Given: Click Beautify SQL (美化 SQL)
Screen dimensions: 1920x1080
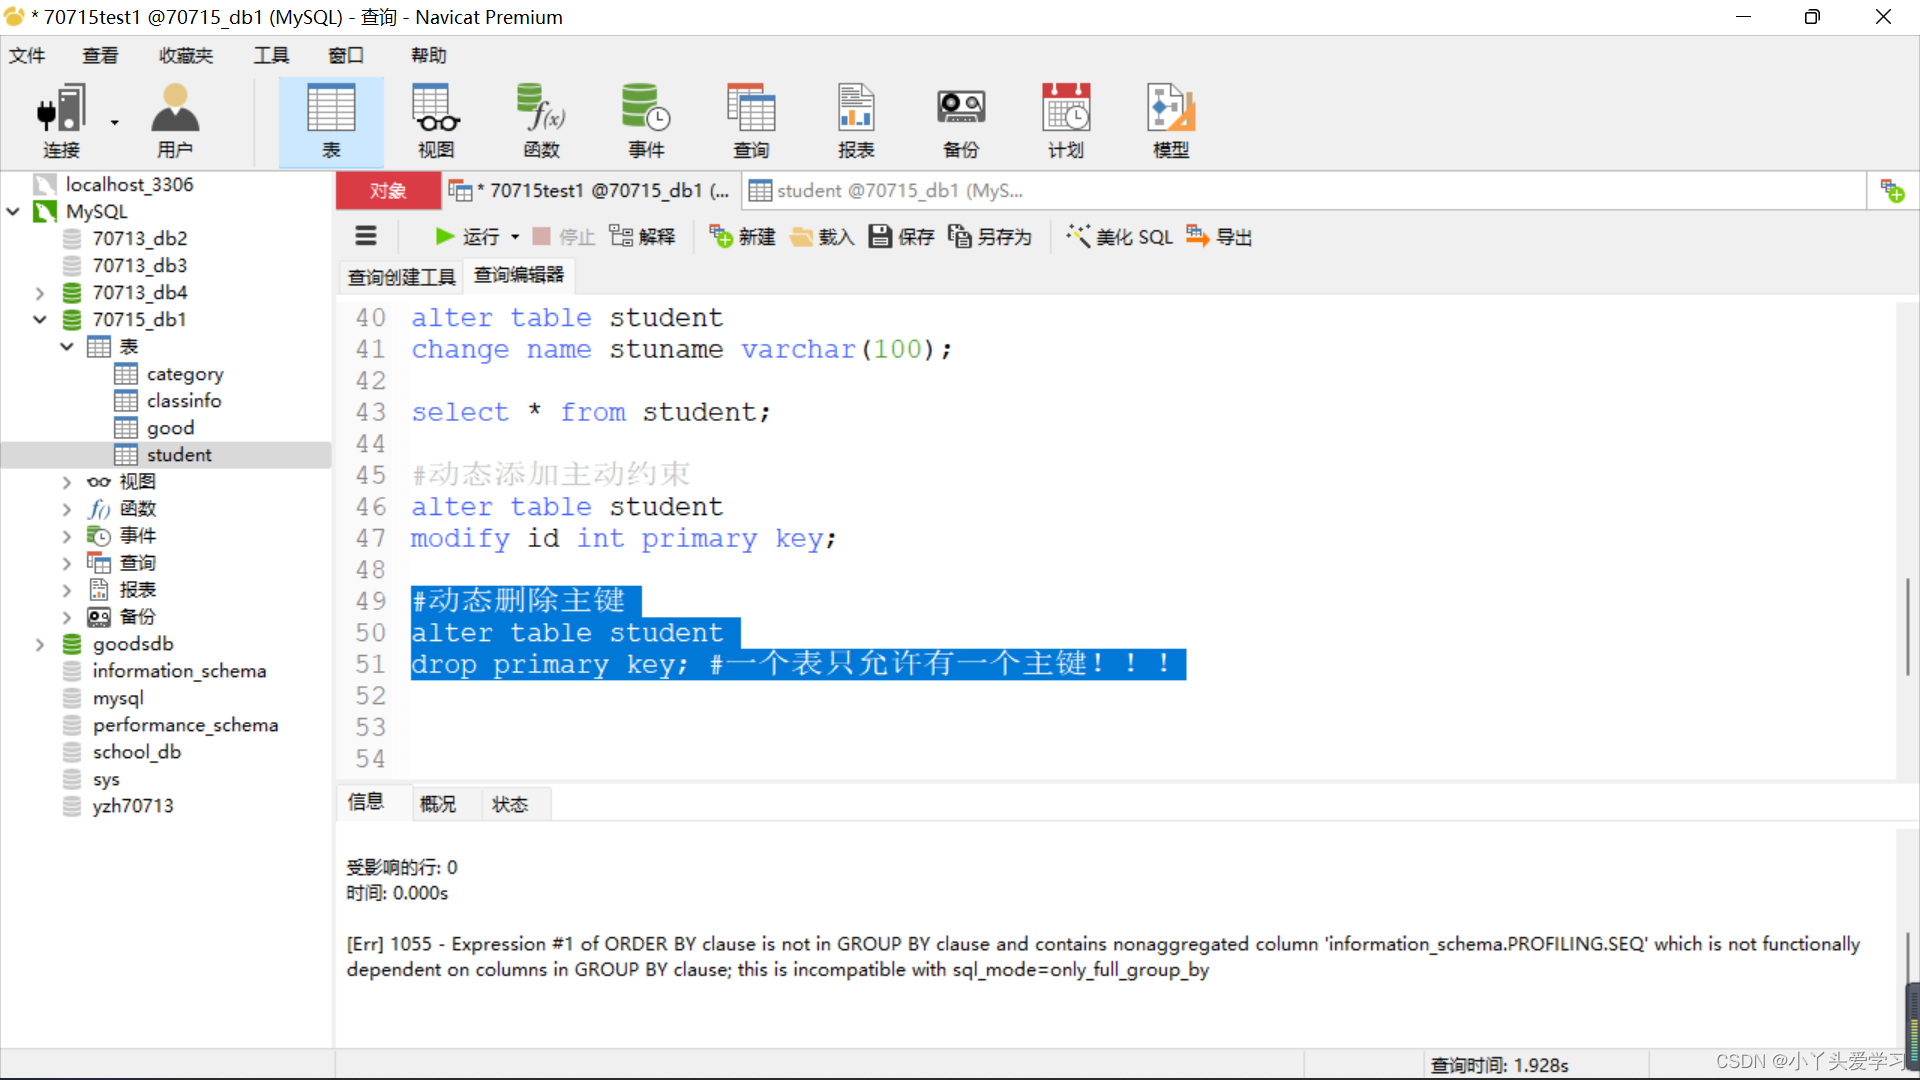Looking at the screenshot, I should click(1119, 237).
